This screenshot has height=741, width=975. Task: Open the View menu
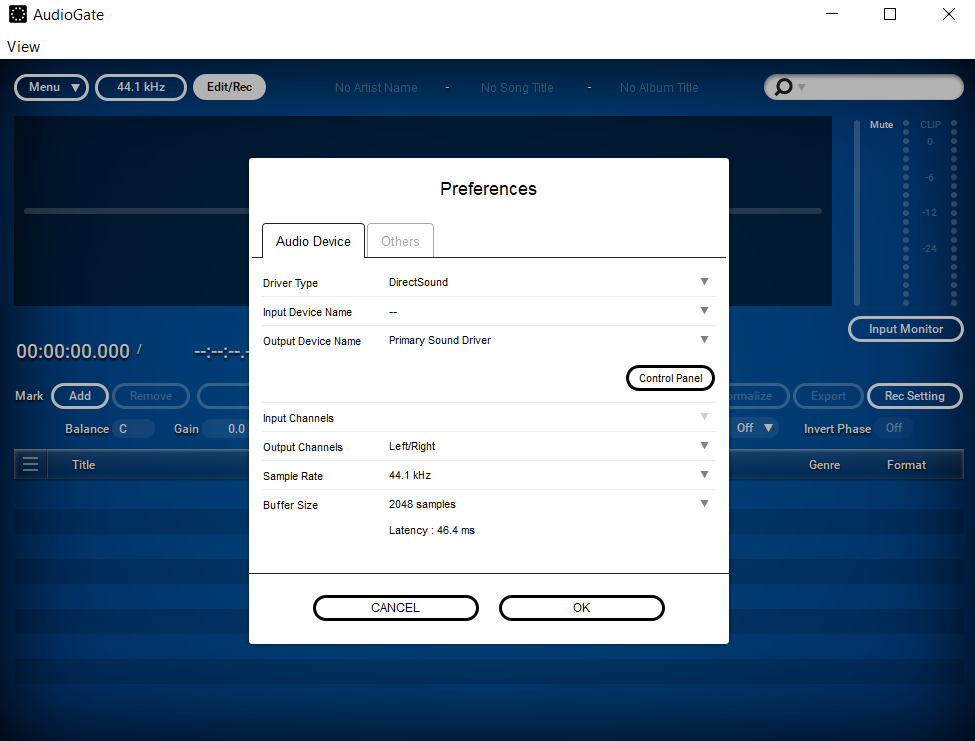(23, 46)
